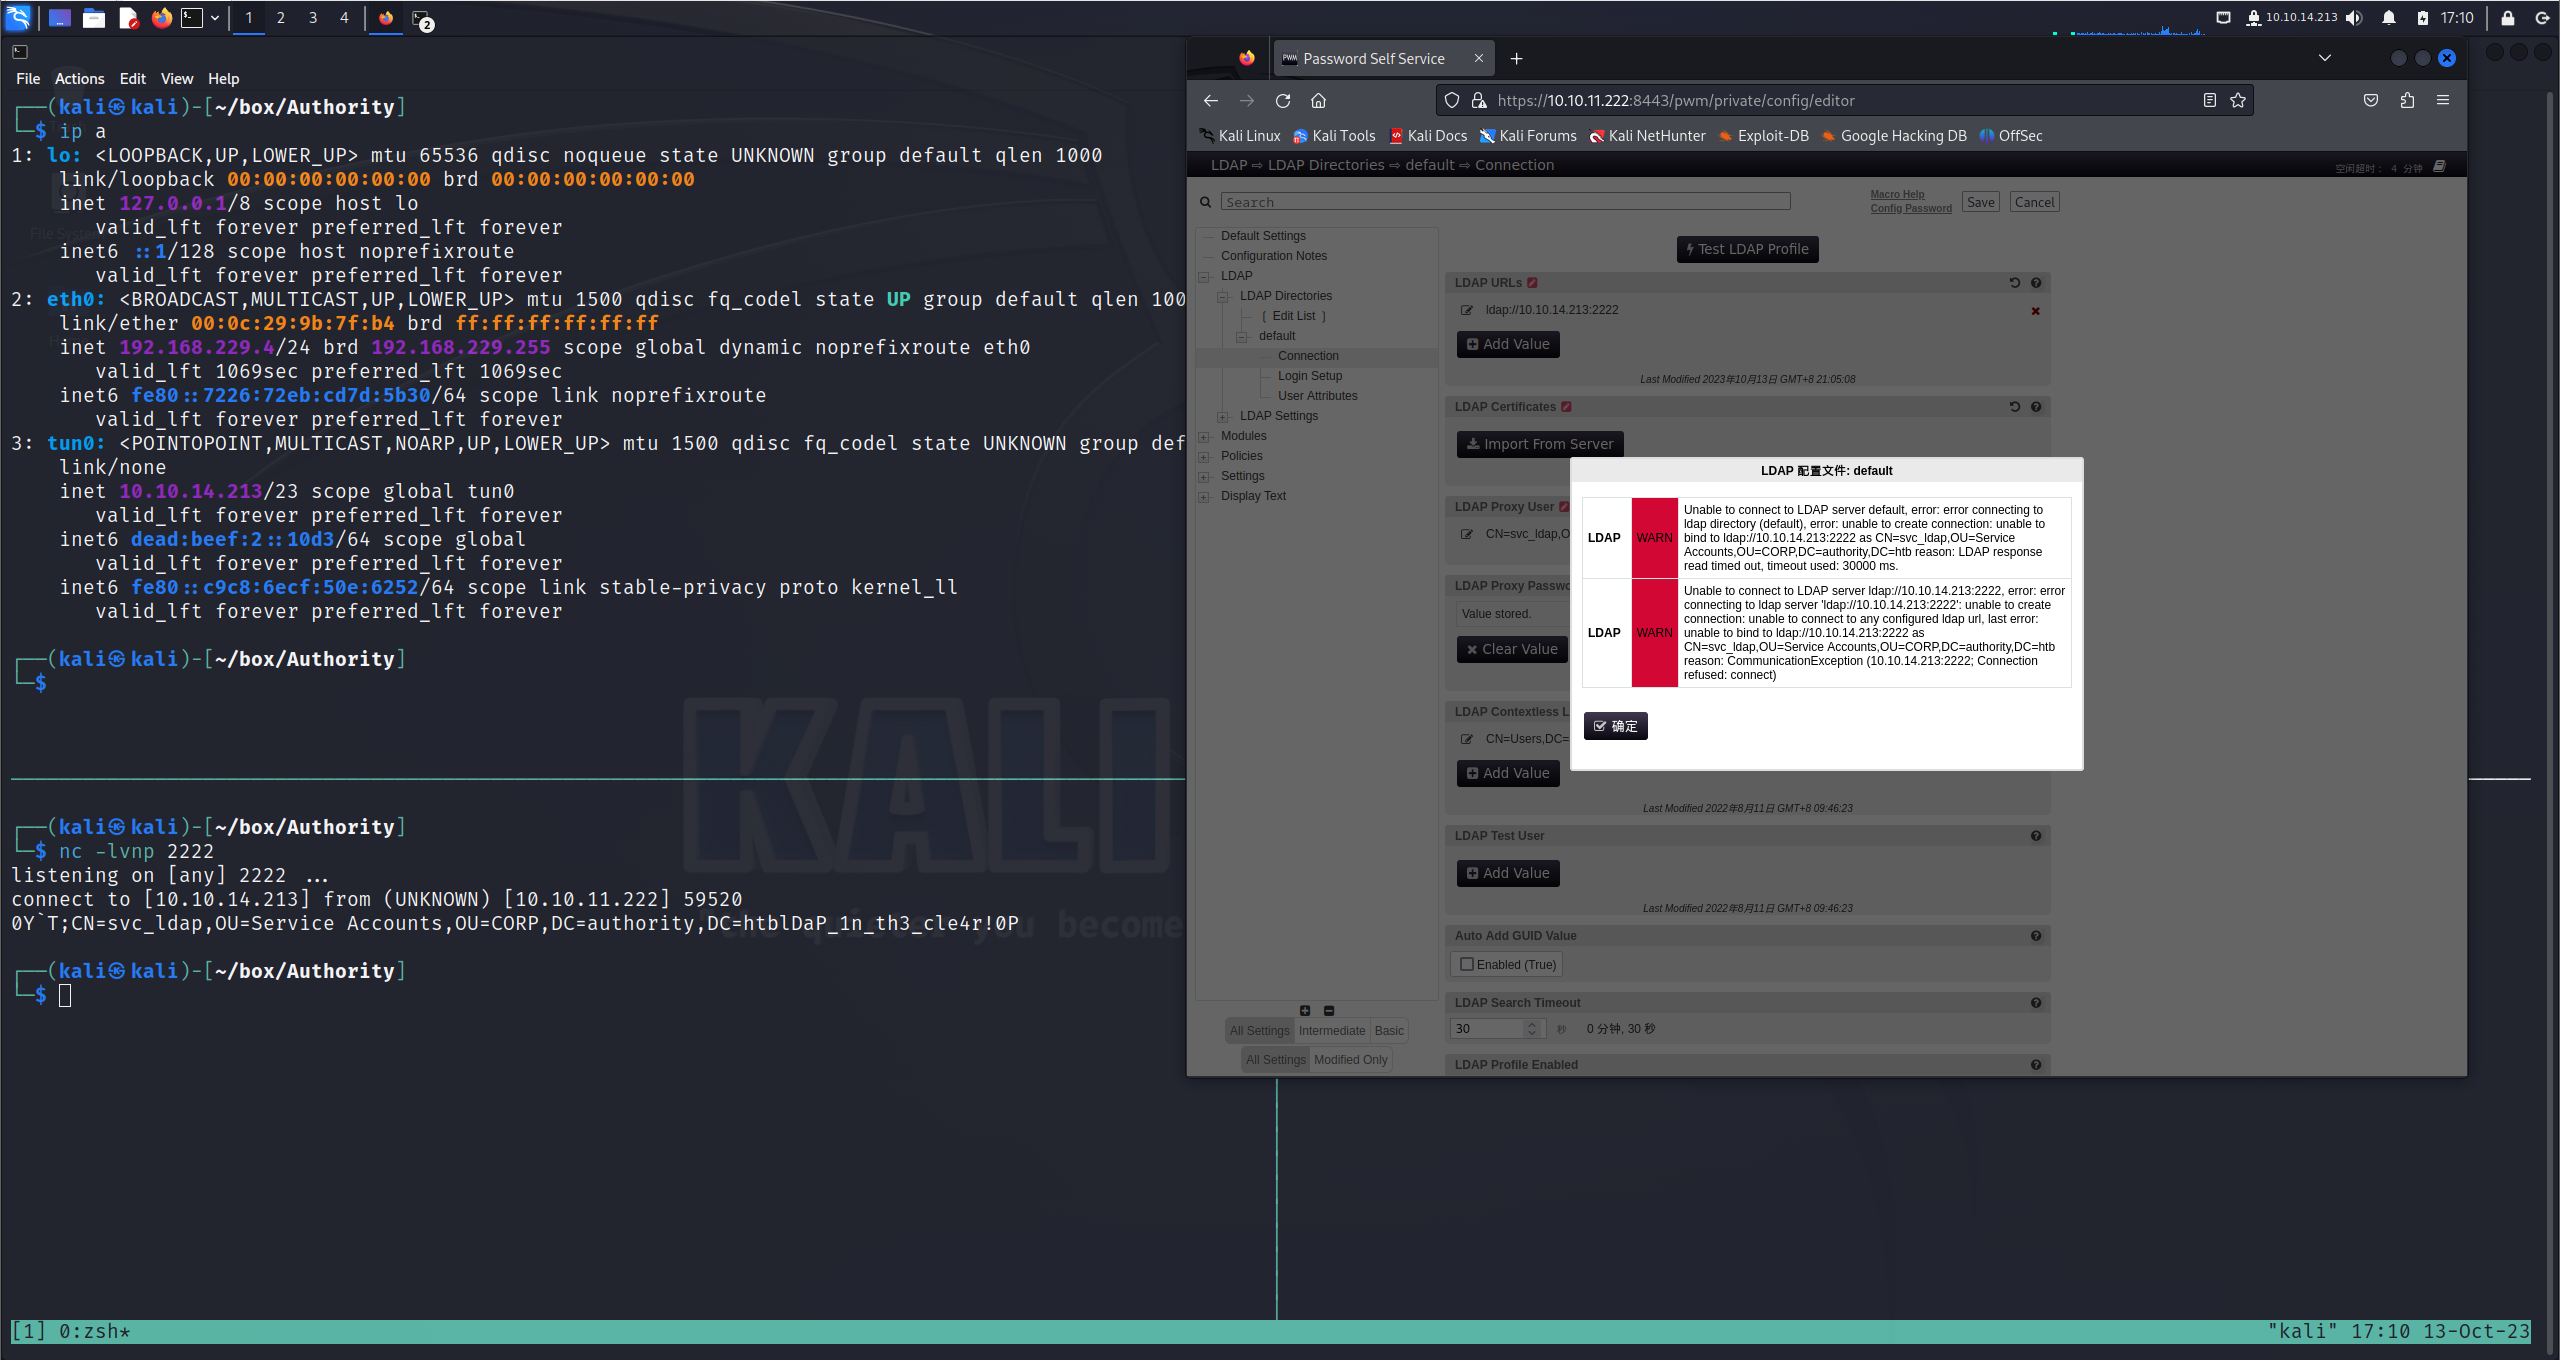Expand all tree nodes with plus icon
The width and height of the screenshot is (2560, 1360).
click(1305, 1011)
